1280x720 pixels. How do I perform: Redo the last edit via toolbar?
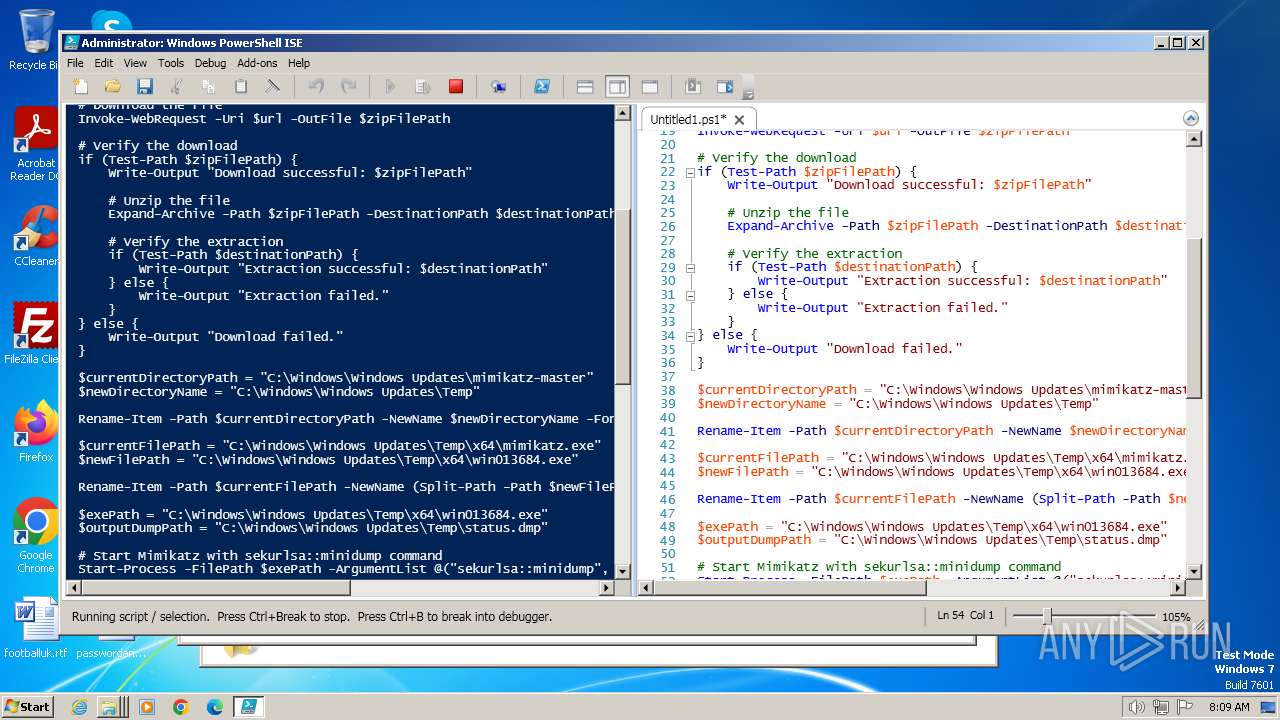click(348, 87)
